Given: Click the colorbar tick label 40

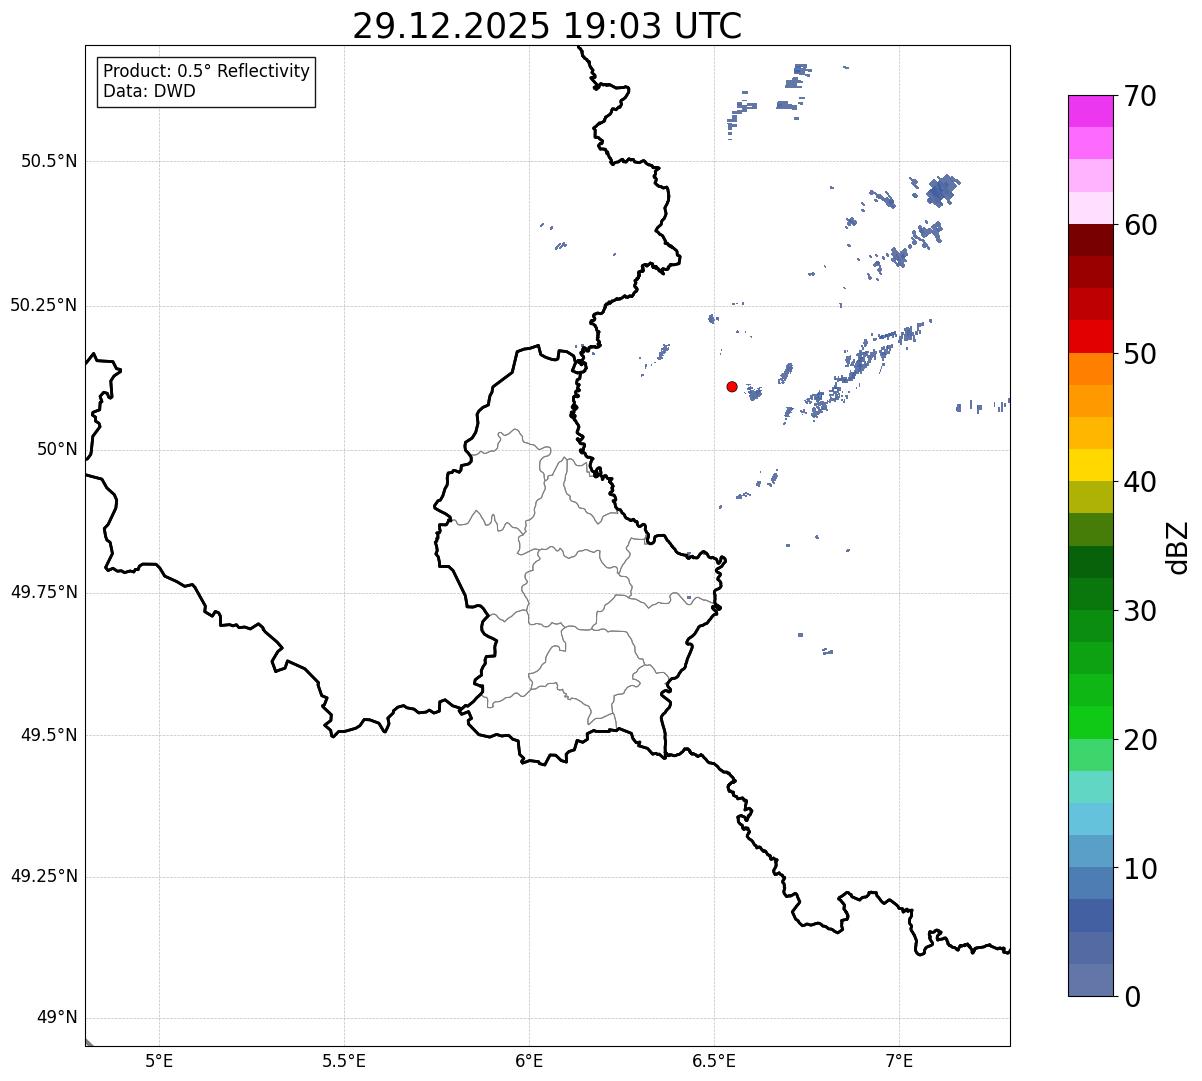Looking at the screenshot, I should 1140,482.
